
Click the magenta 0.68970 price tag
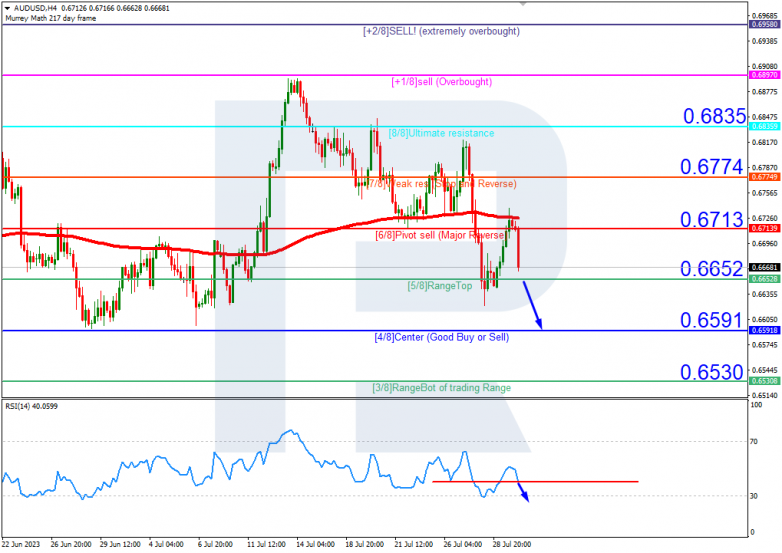pos(765,75)
